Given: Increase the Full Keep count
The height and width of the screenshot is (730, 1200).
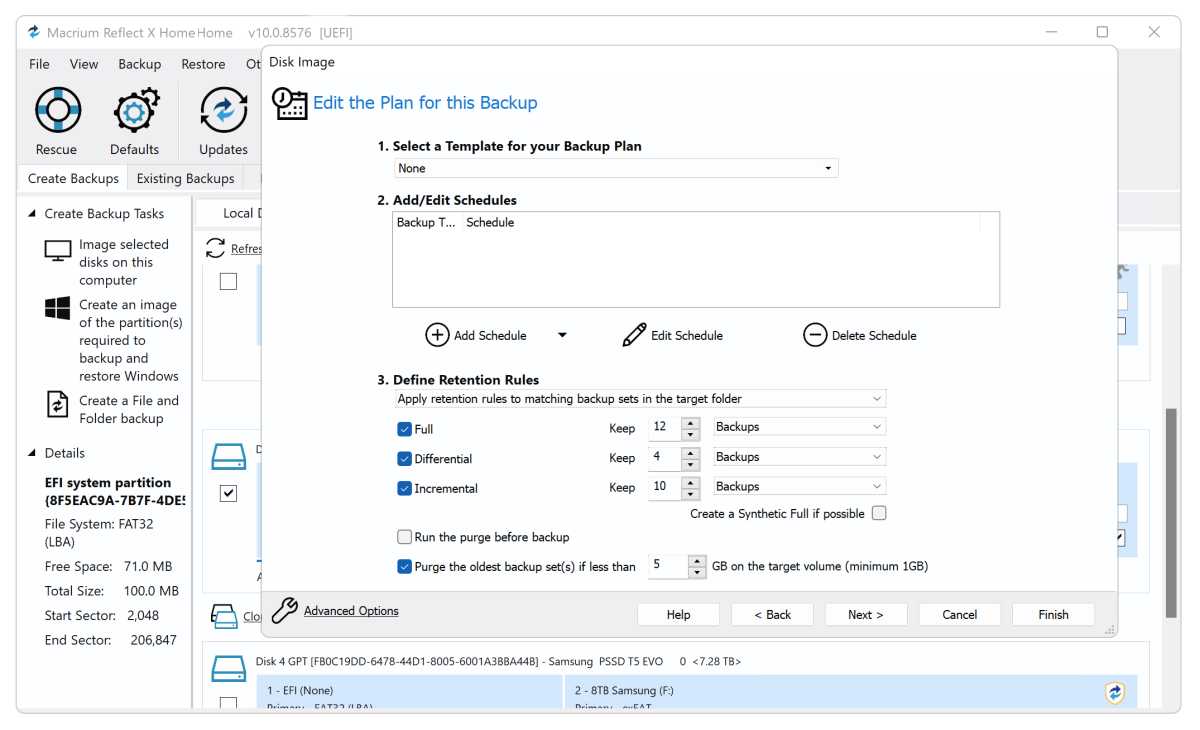Looking at the screenshot, I should (x=691, y=422).
